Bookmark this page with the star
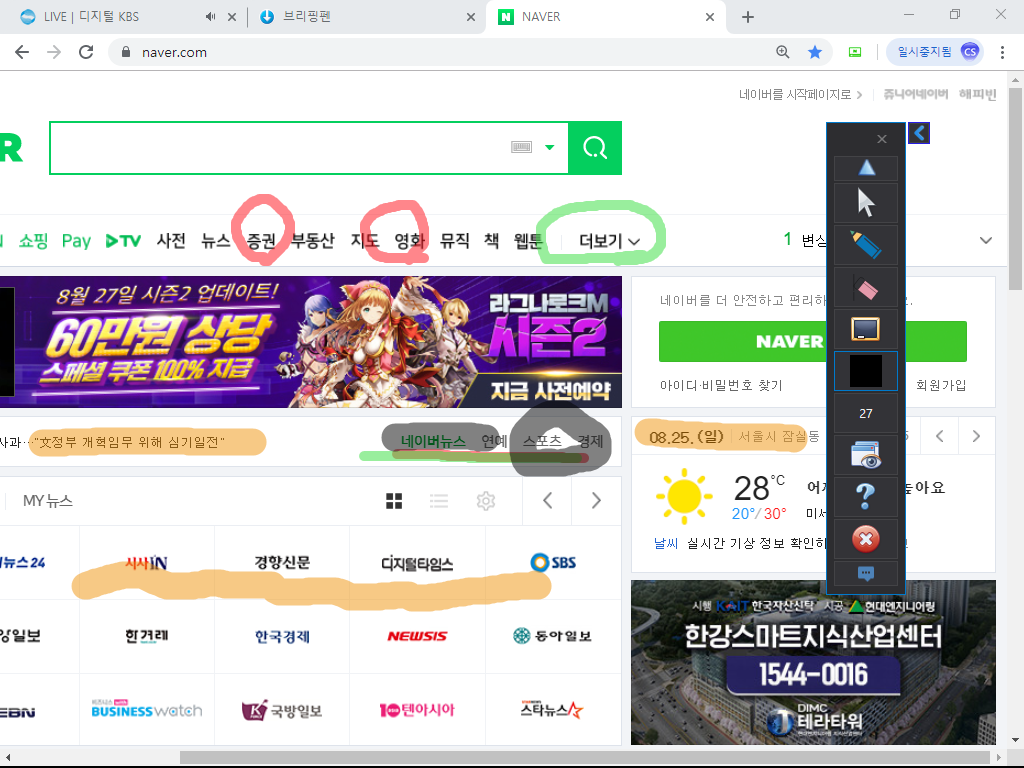 click(x=815, y=52)
